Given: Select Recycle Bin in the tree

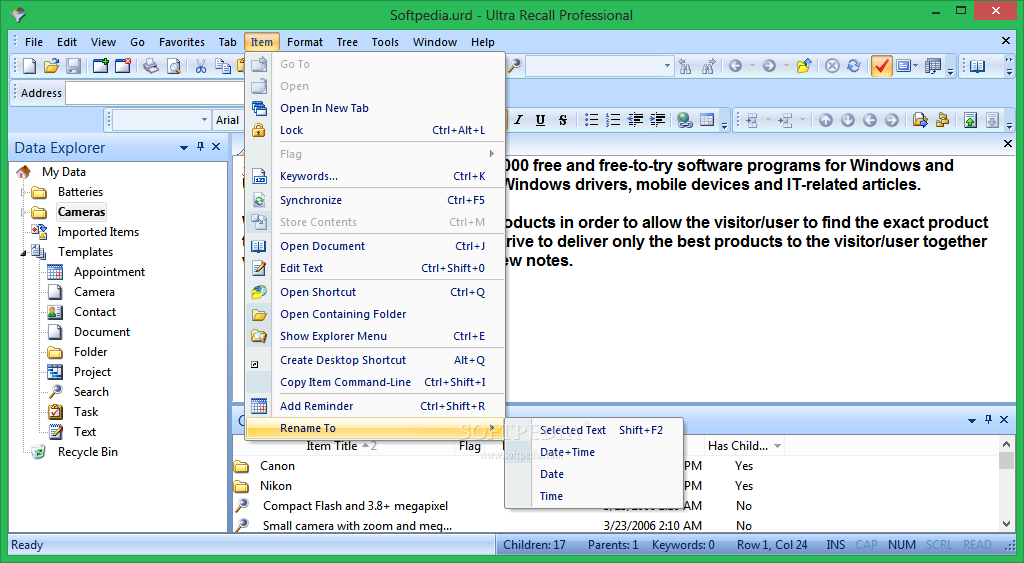Looking at the screenshot, I should click(x=88, y=452).
